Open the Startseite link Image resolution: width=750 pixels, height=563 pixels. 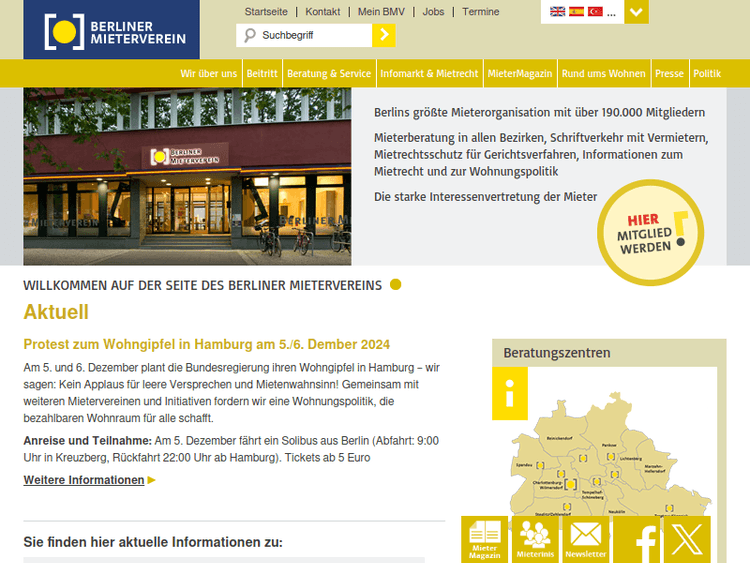(266, 11)
